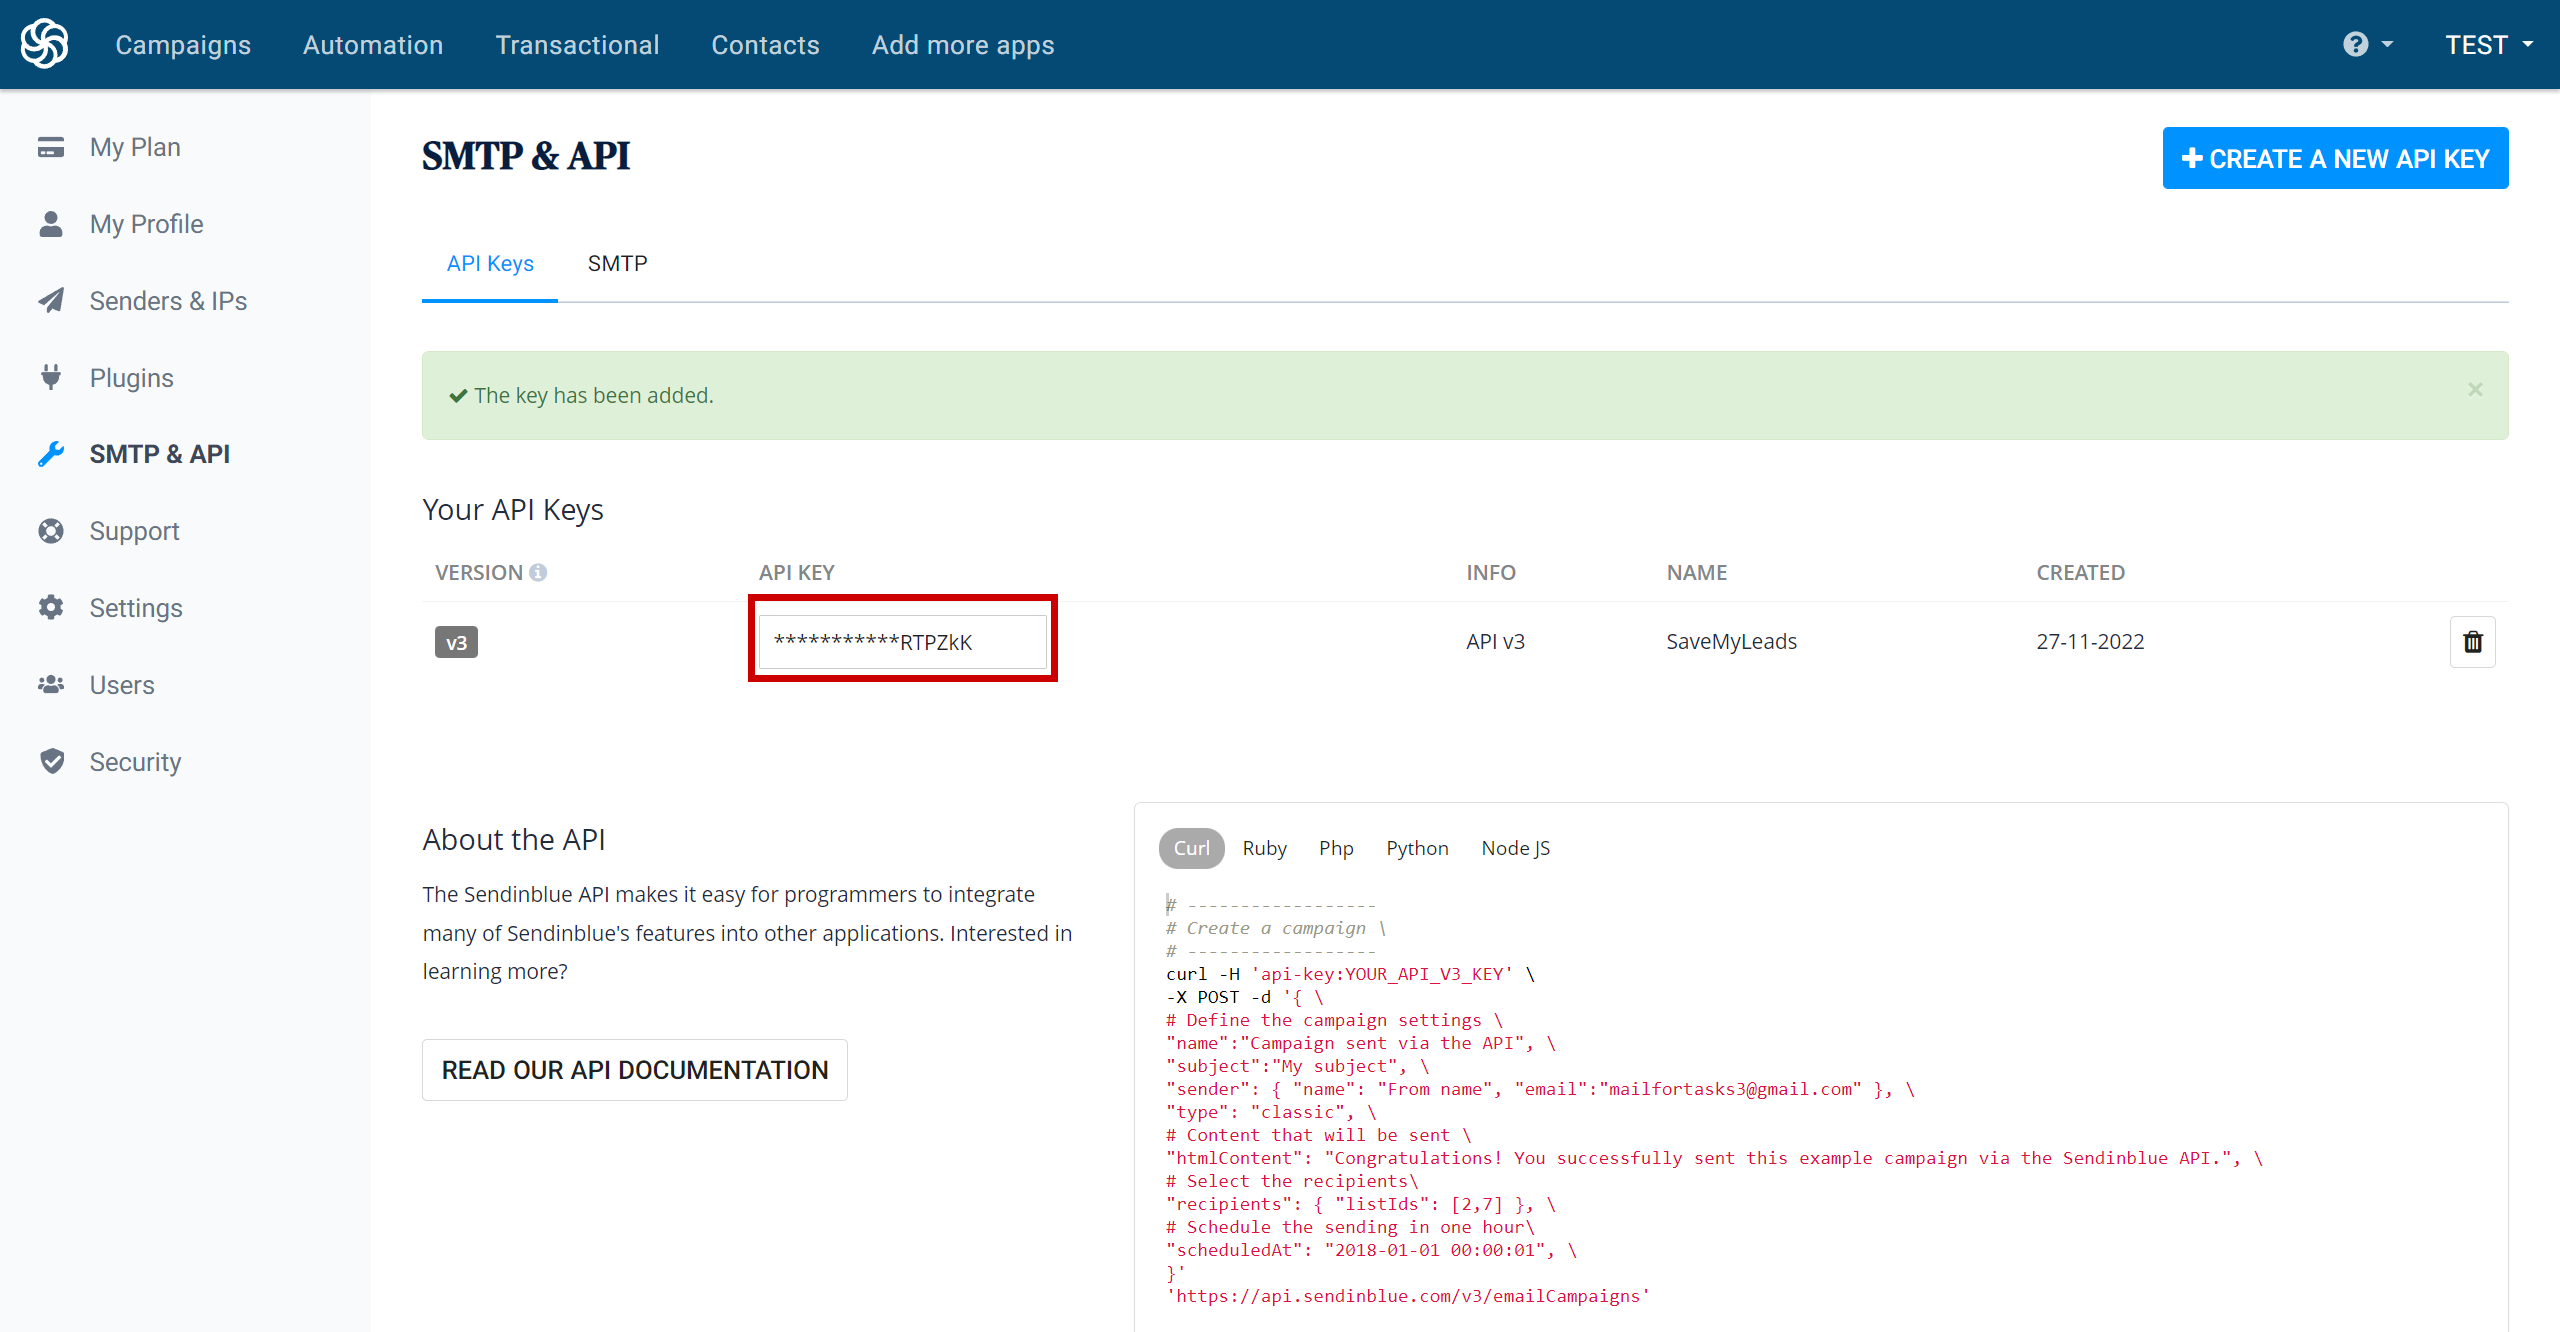The height and width of the screenshot is (1332, 2560).
Task: Click the NAME column header
Action: [x=1697, y=572]
